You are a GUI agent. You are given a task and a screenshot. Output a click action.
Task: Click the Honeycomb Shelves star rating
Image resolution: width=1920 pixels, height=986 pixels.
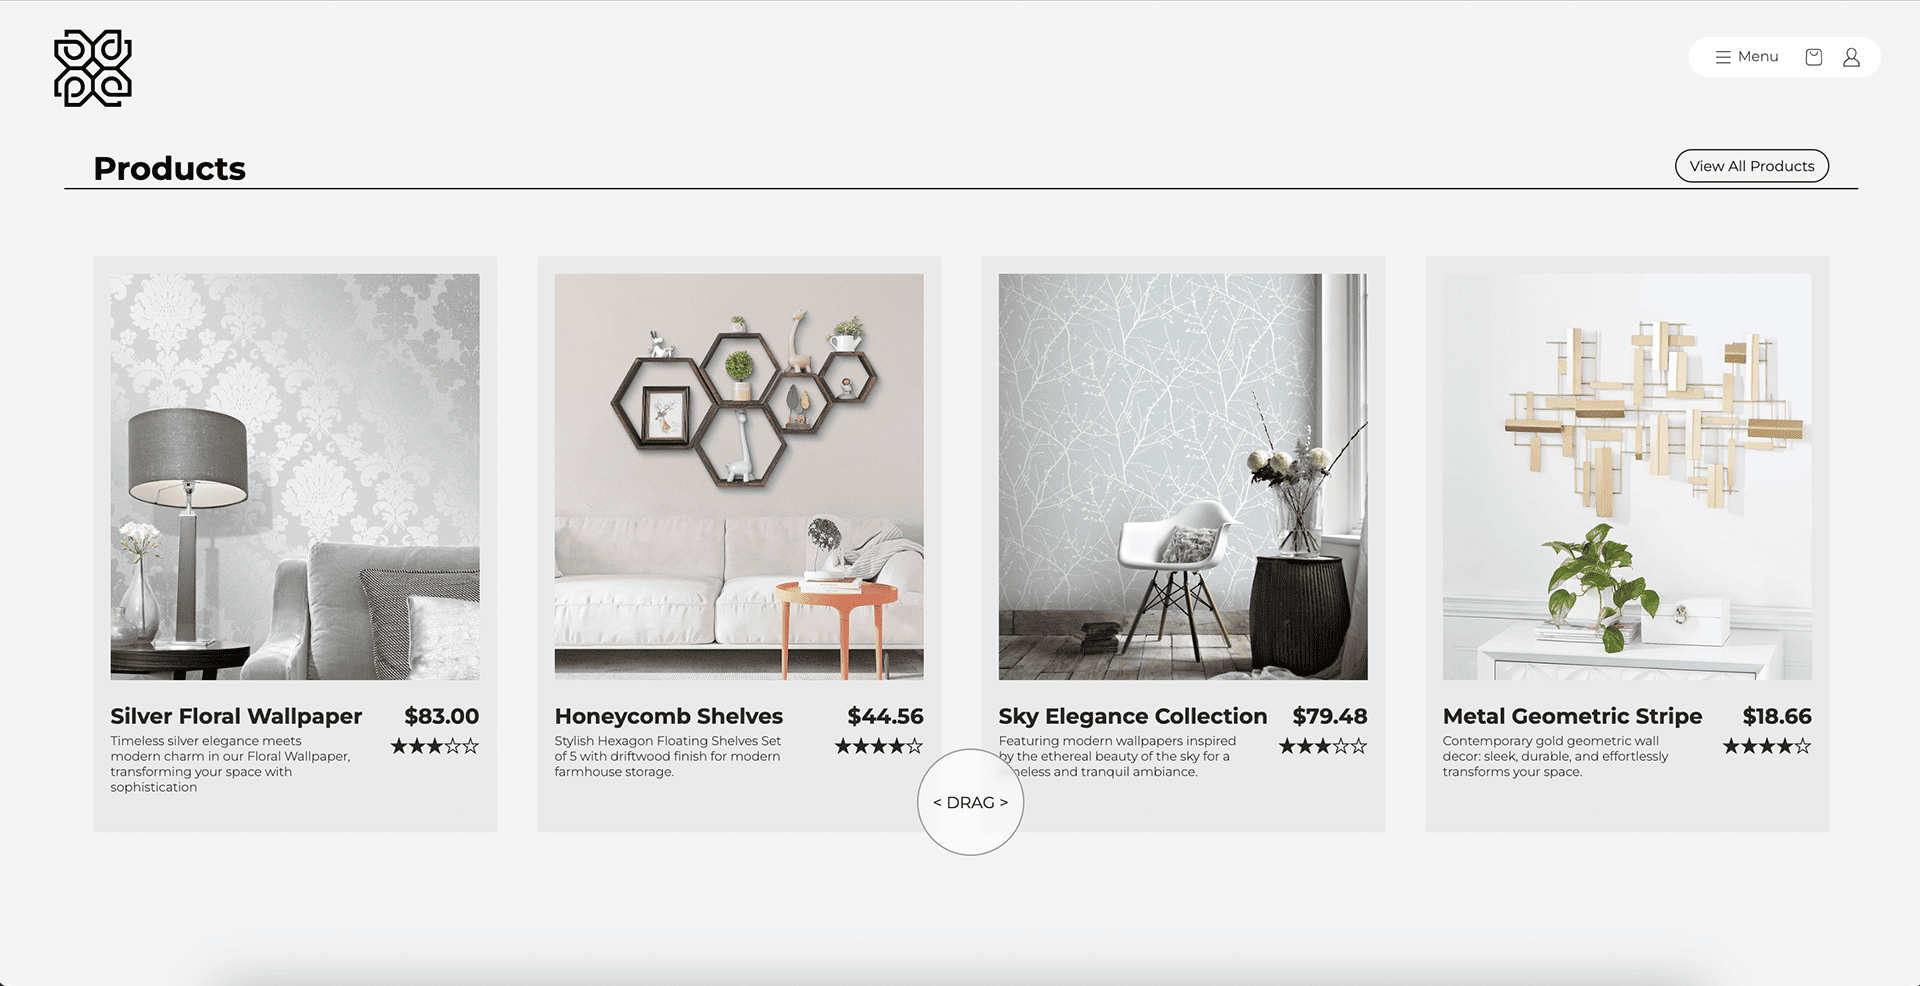click(x=879, y=746)
